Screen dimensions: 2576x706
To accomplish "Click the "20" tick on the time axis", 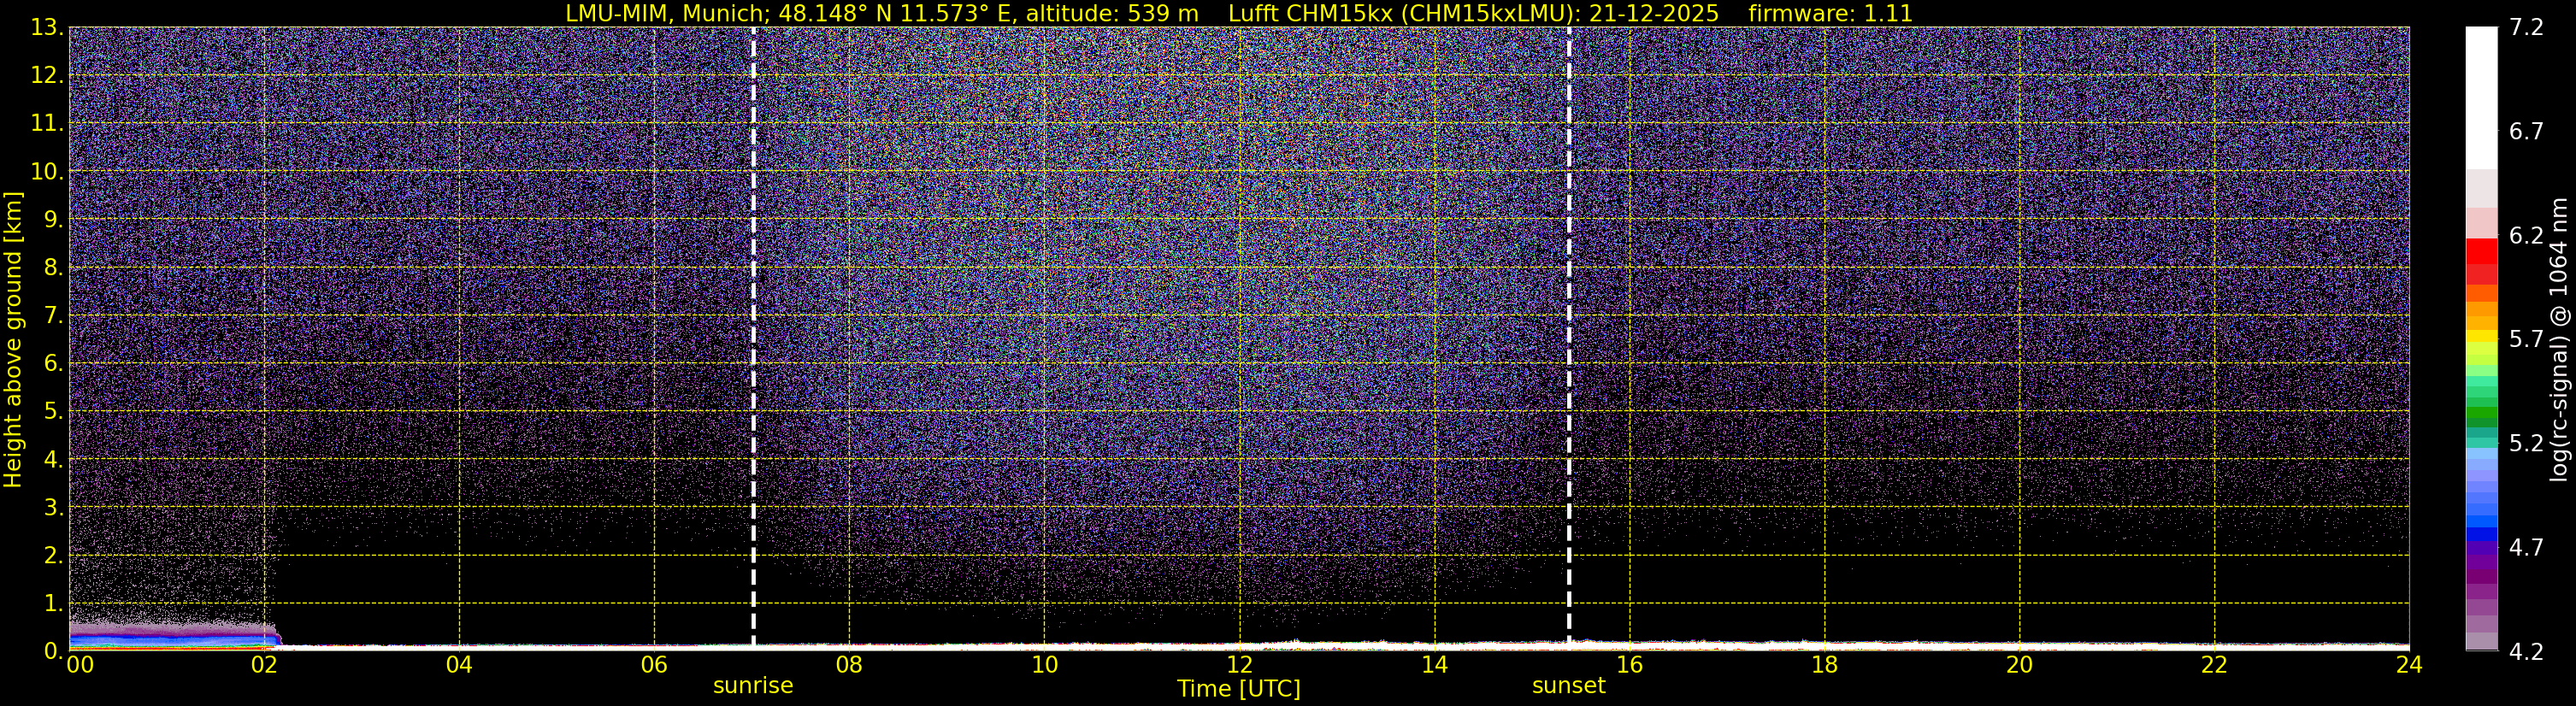I will (2019, 665).
